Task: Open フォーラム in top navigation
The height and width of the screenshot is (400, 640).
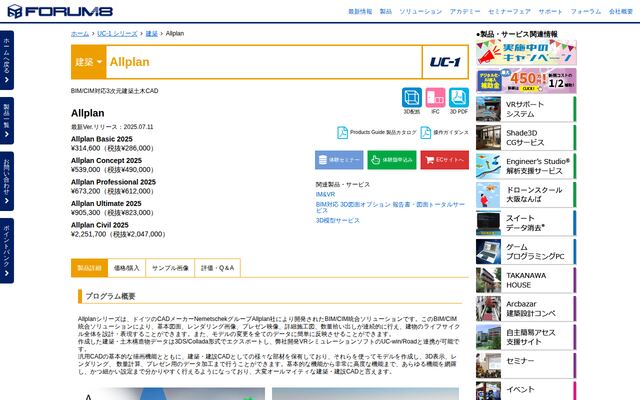Action: point(586,11)
